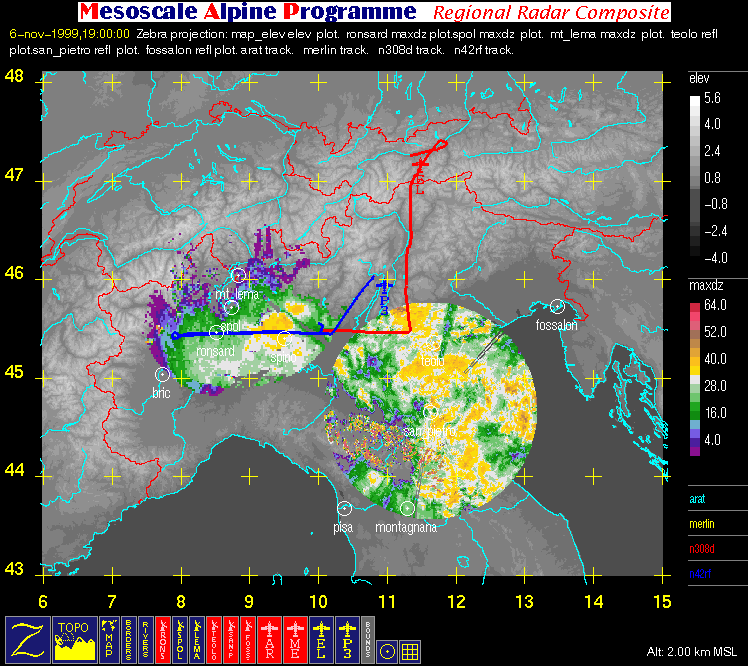Click the elev grayscale color bar
The height and width of the screenshot is (666, 748).
[x=695, y=177]
